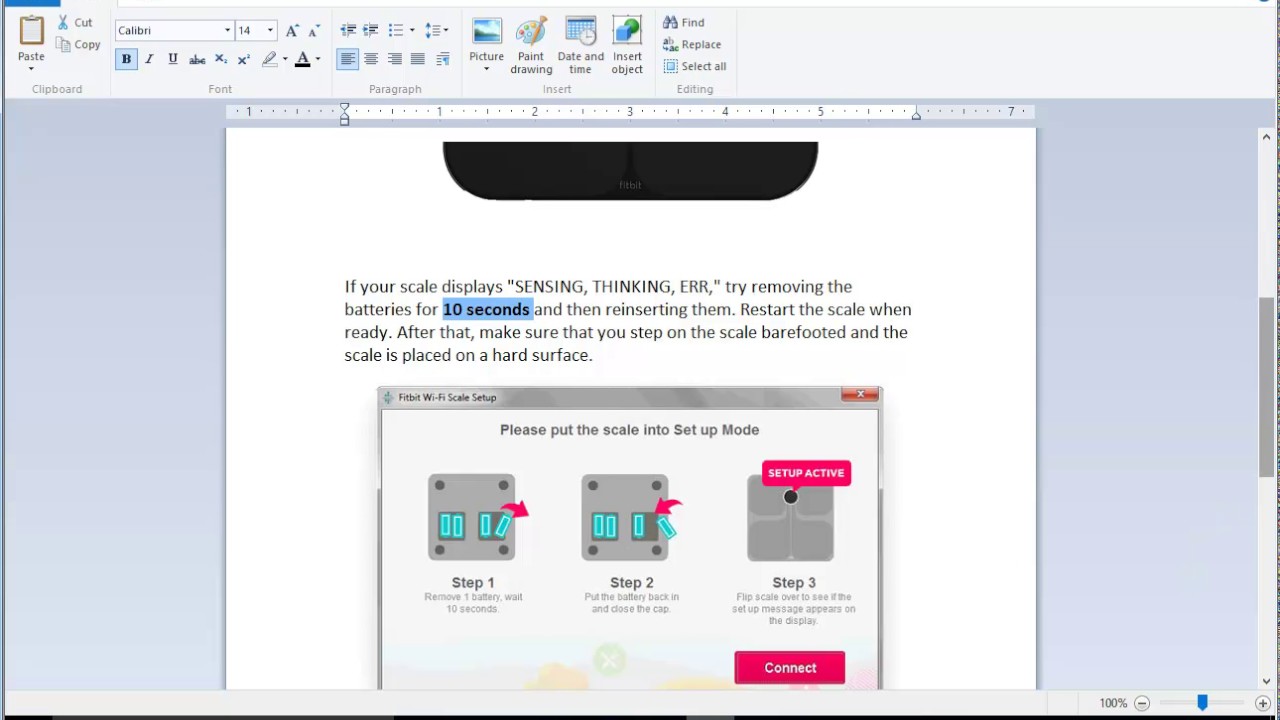Click the Connect button in the embedded image

coord(790,668)
